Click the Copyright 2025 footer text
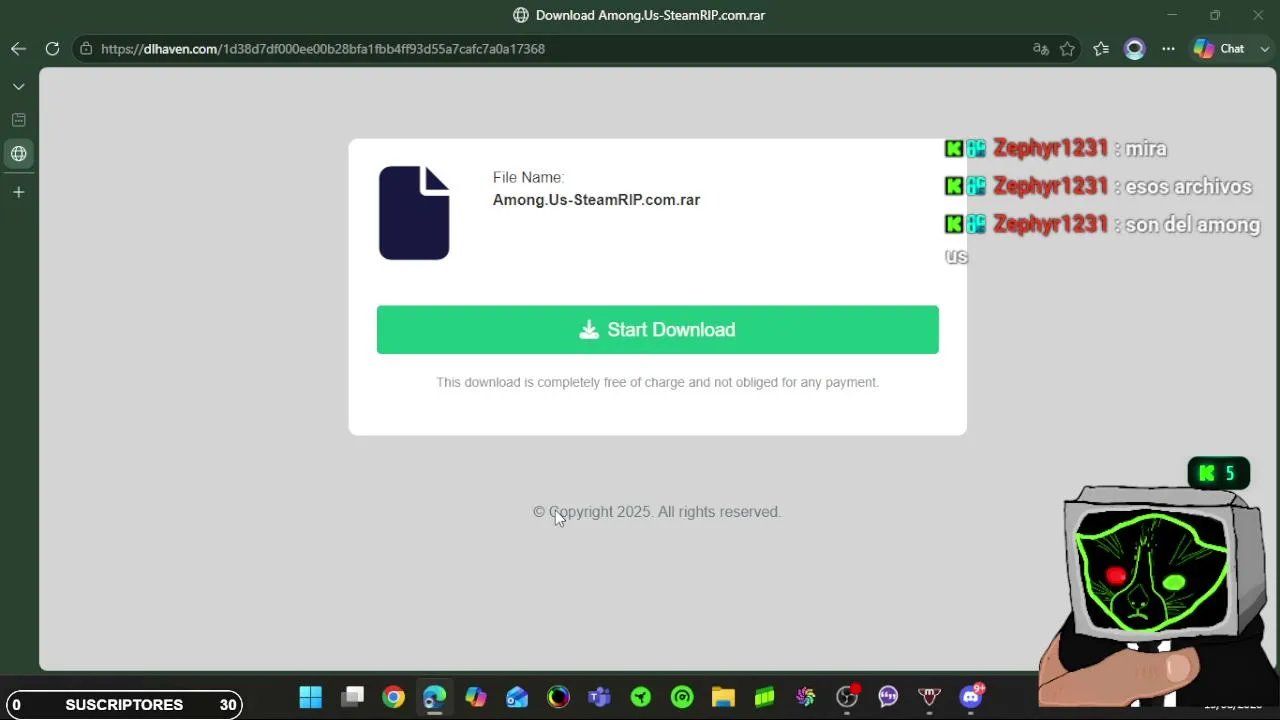 coord(657,512)
